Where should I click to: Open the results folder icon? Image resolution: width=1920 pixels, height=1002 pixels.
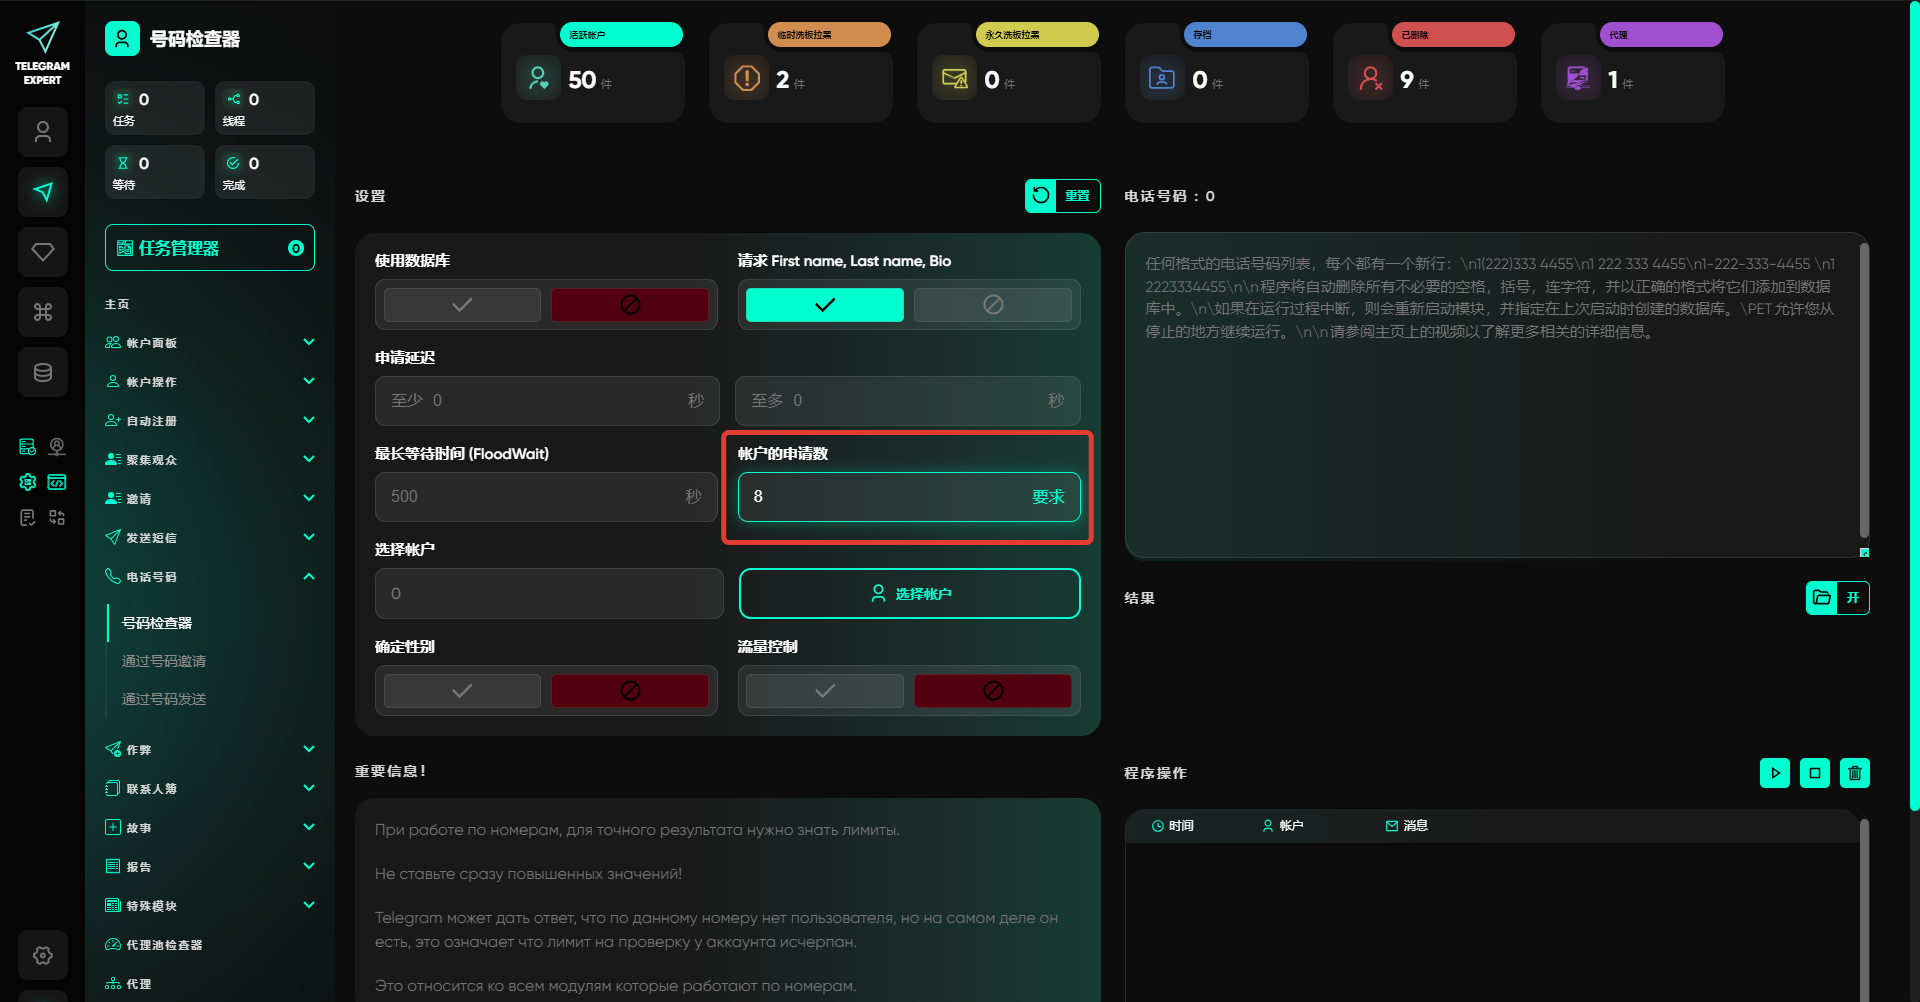pos(1821,598)
